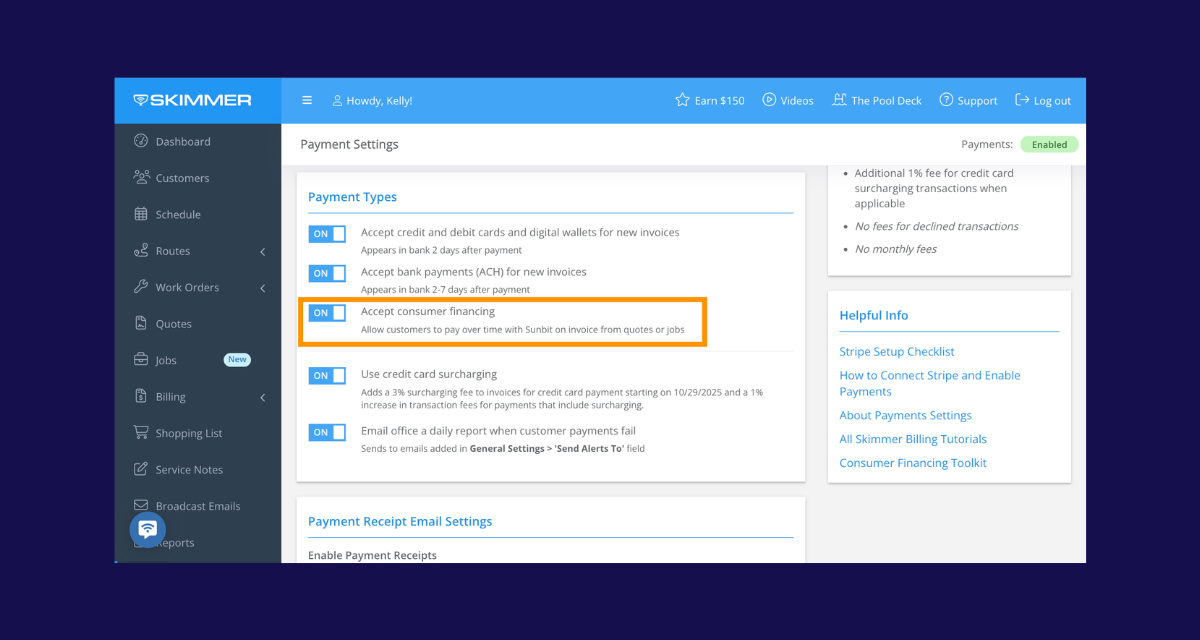Screen dimensions: 1200x640
Task: Open All Skimmer Billing Tutorials link
Action: (x=913, y=439)
